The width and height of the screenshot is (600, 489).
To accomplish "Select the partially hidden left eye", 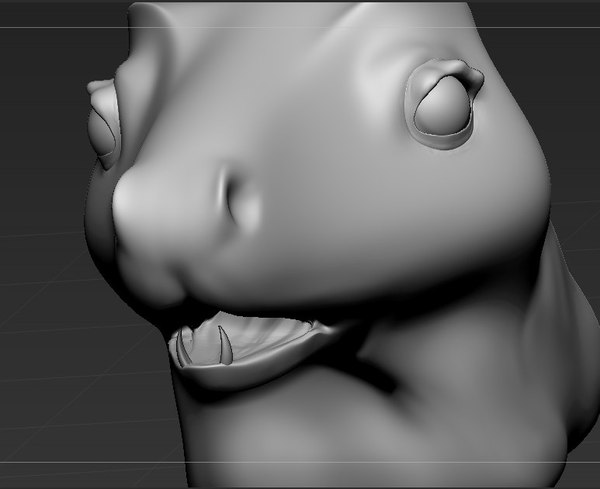I will pyautogui.click(x=100, y=128).
